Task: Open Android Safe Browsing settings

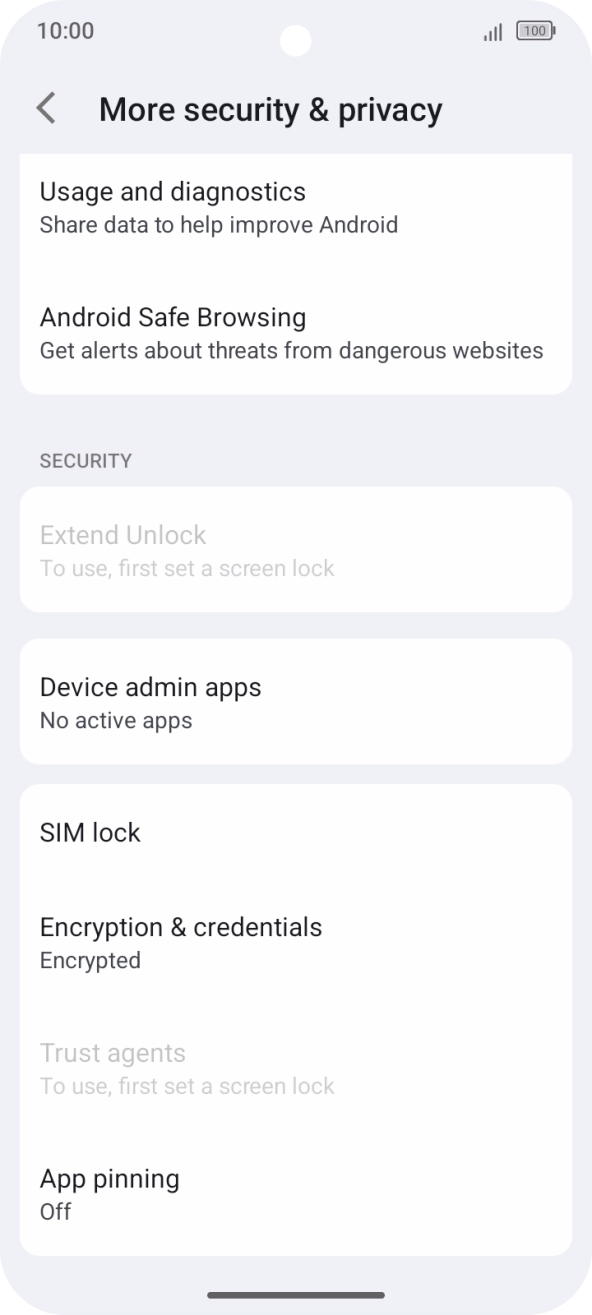Action: coord(173,318)
